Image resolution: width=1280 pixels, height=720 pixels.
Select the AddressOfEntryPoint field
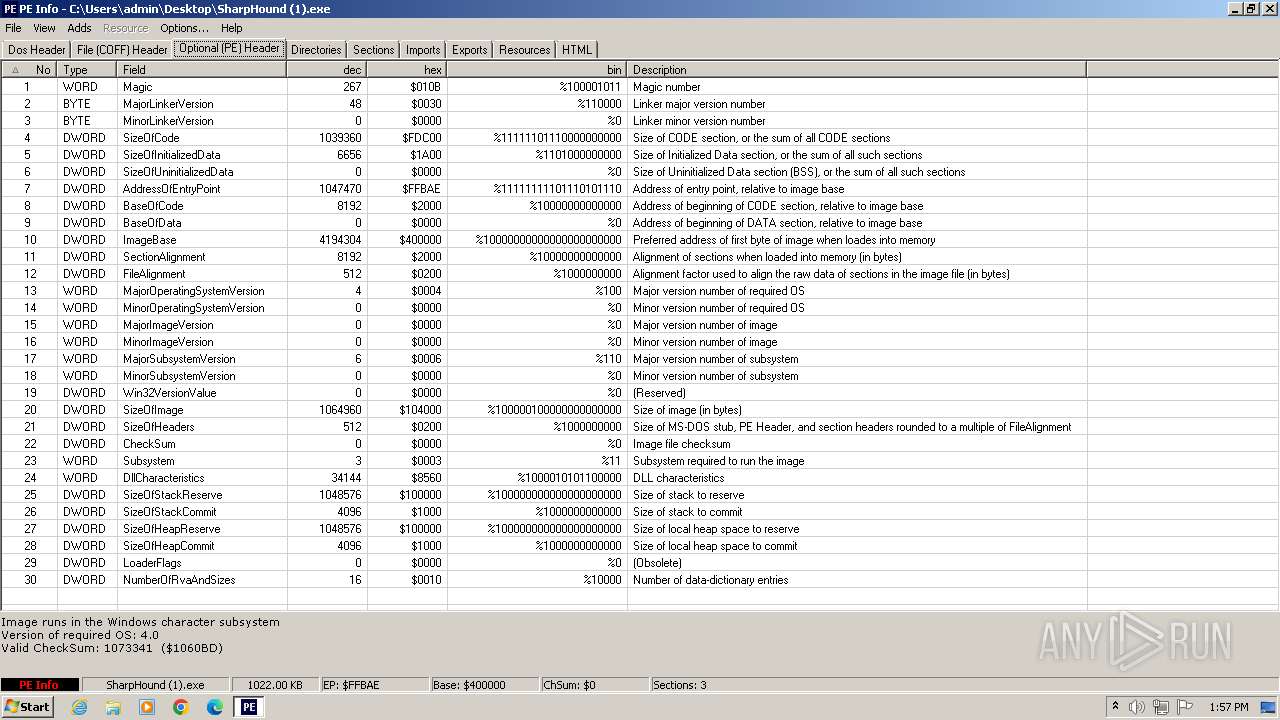click(x=172, y=189)
